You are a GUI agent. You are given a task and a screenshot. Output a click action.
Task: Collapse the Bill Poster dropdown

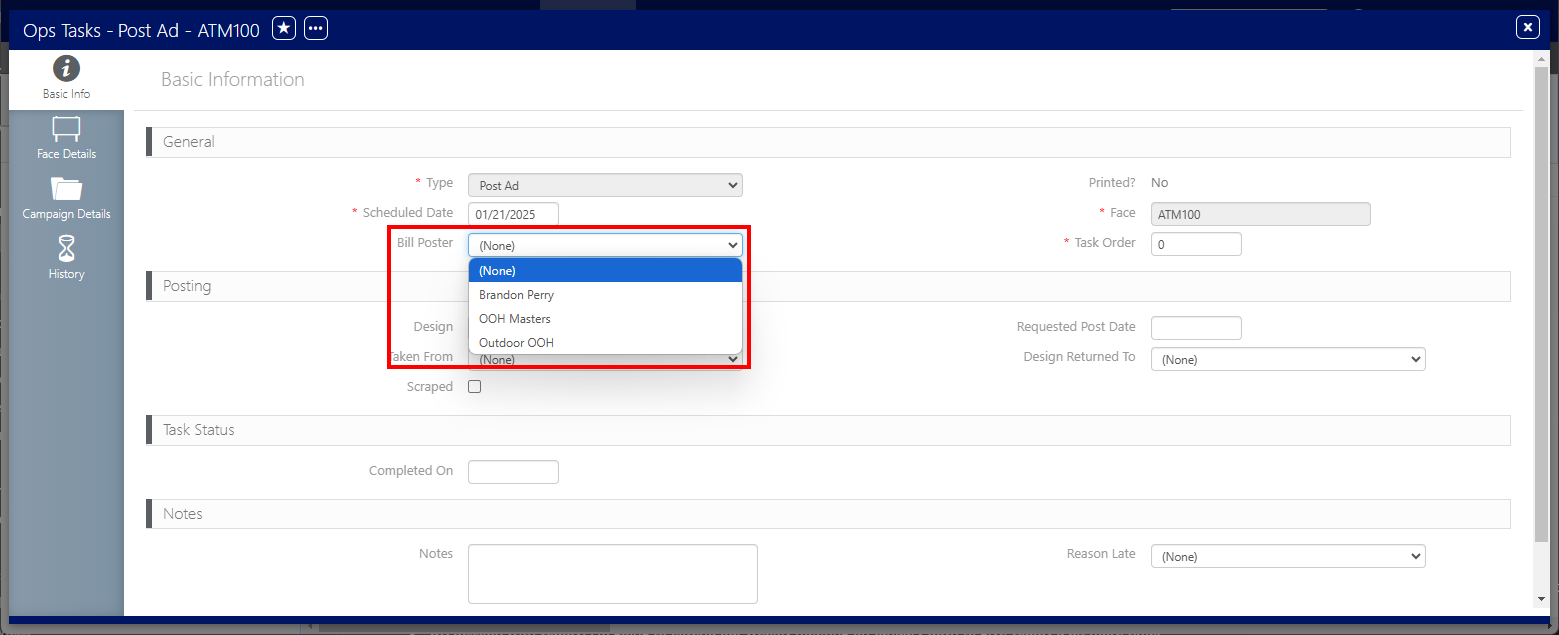pos(605,244)
